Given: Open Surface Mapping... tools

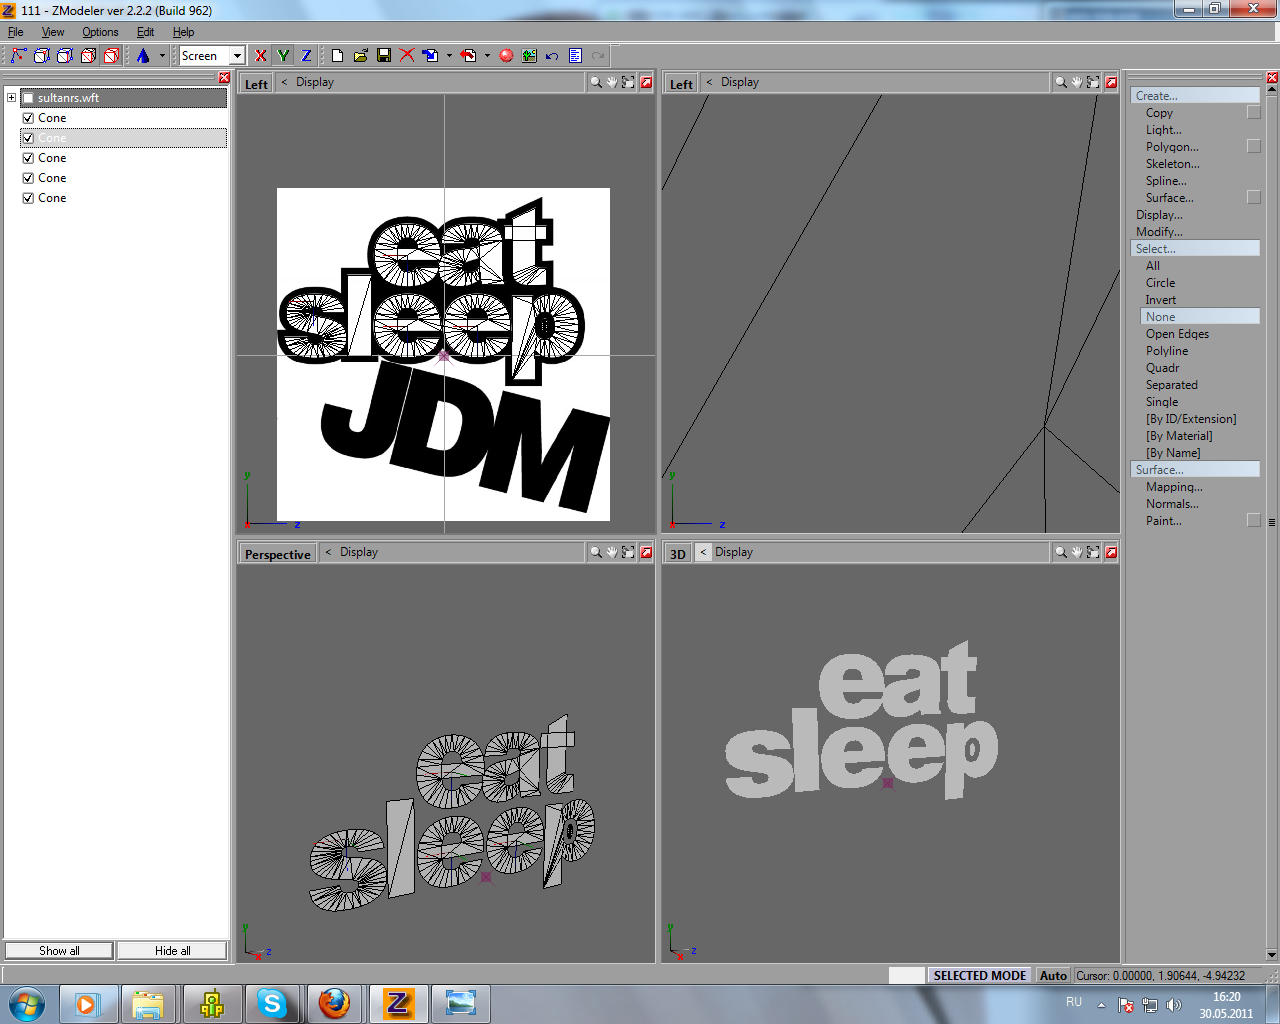Looking at the screenshot, I should point(1174,487).
